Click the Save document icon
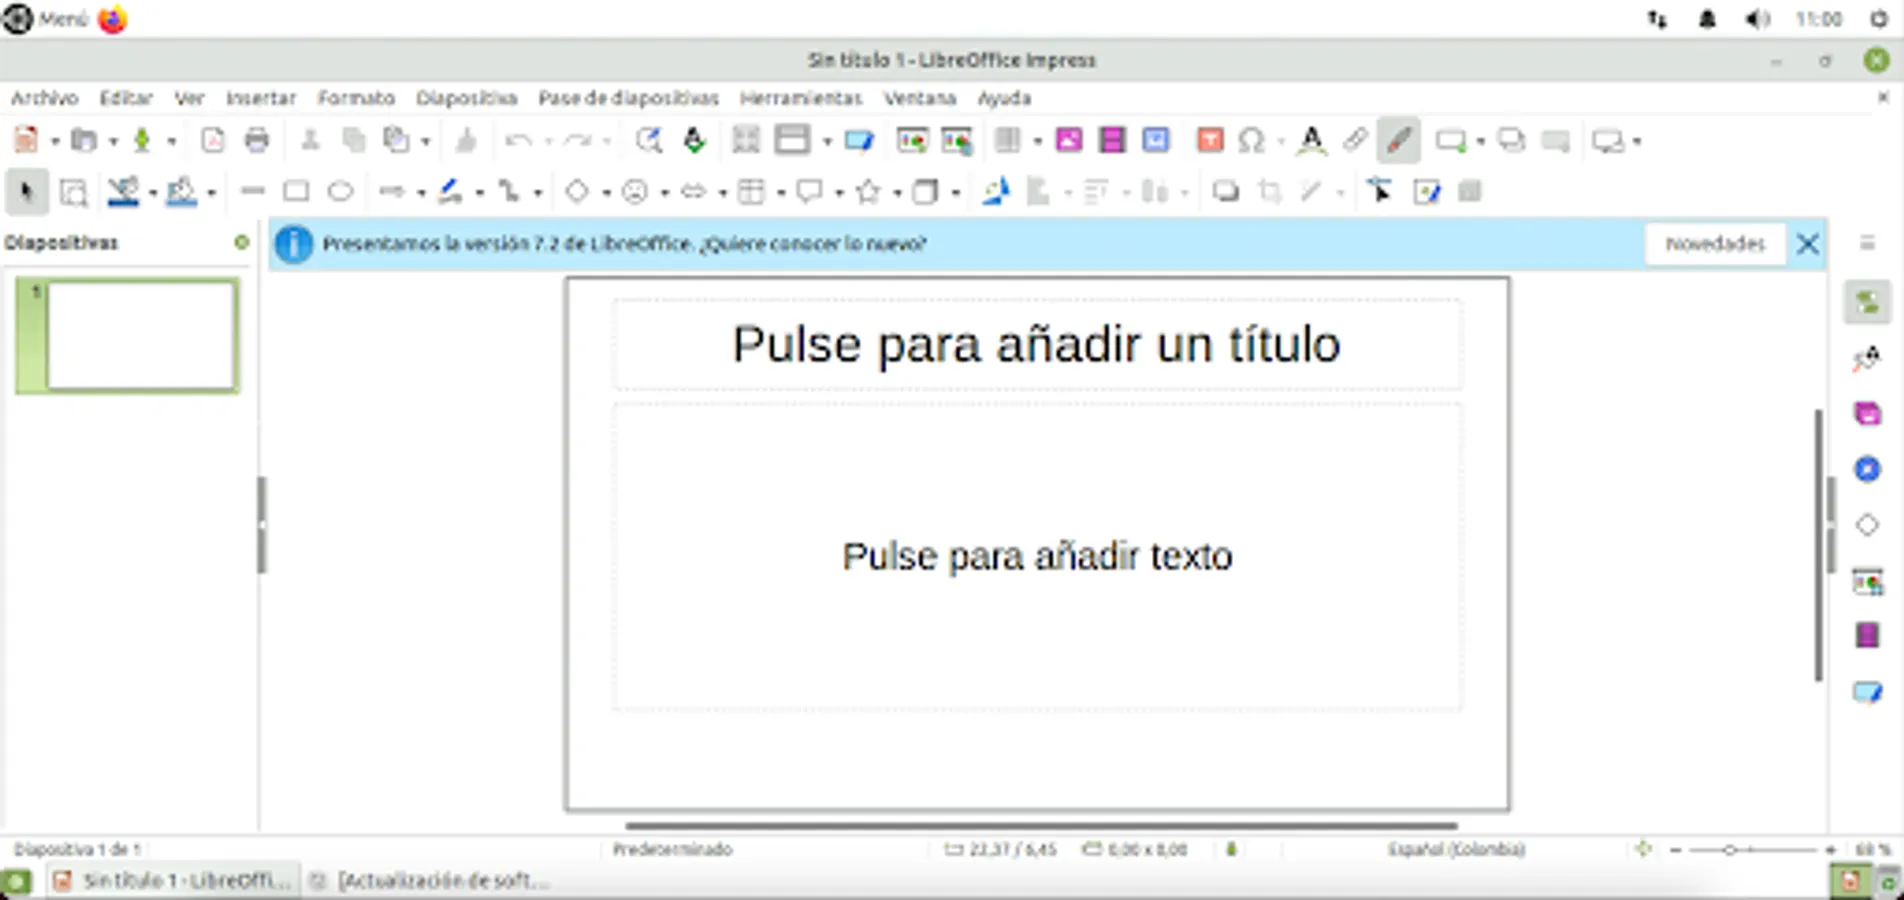Screen dimensions: 1904x900 click(x=142, y=140)
